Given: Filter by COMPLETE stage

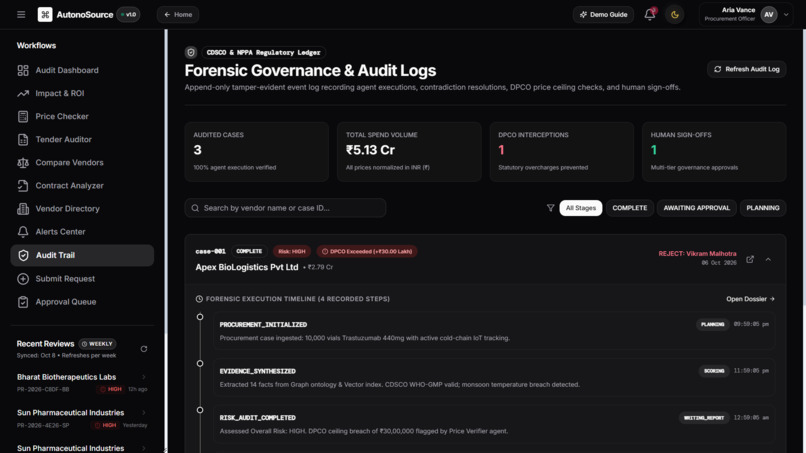Looking at the screenshot, I should tap(630, 208).
